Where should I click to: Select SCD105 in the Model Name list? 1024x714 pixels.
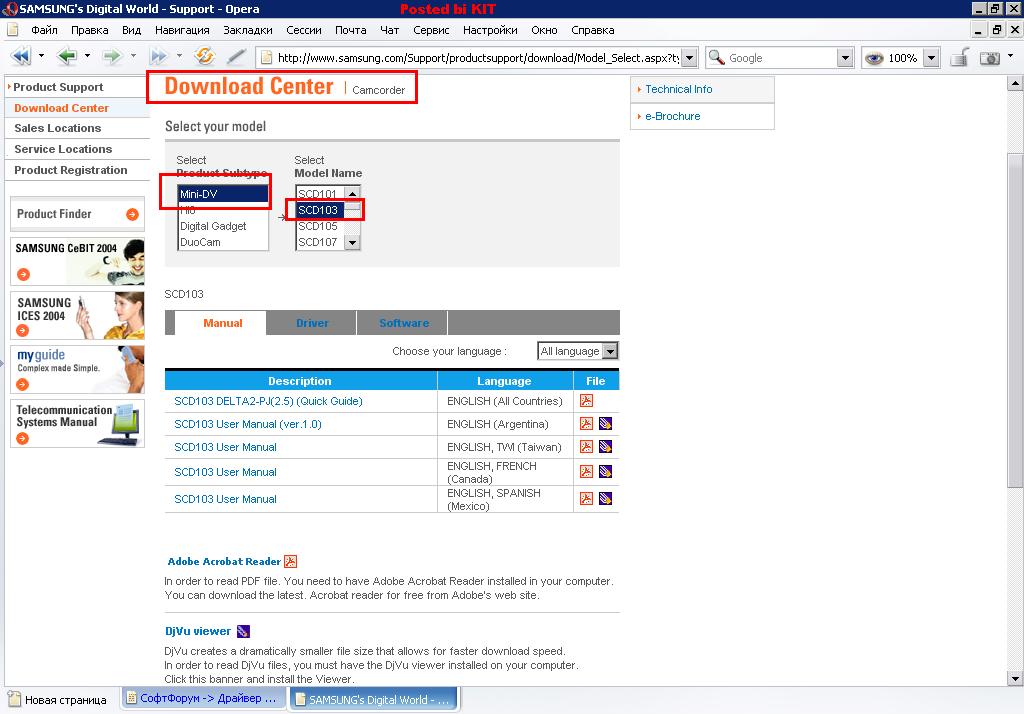click(317, 226)
